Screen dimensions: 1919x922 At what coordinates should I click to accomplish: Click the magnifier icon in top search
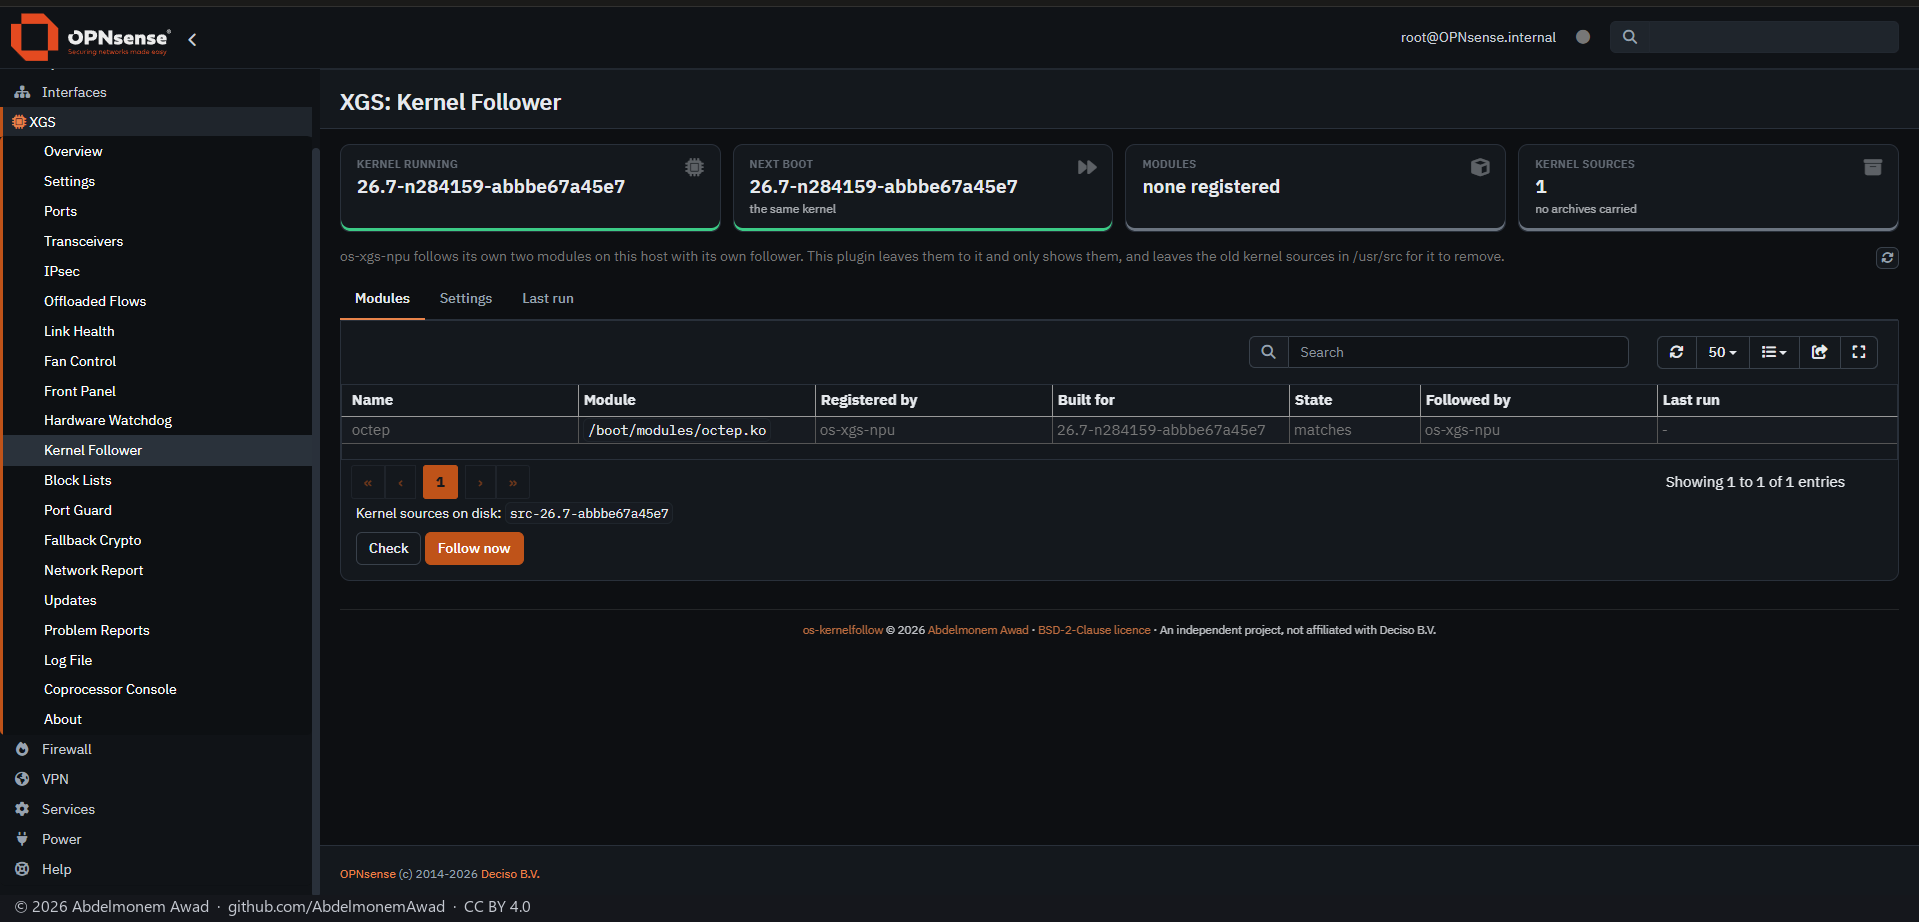click(x=1630, y=37)
